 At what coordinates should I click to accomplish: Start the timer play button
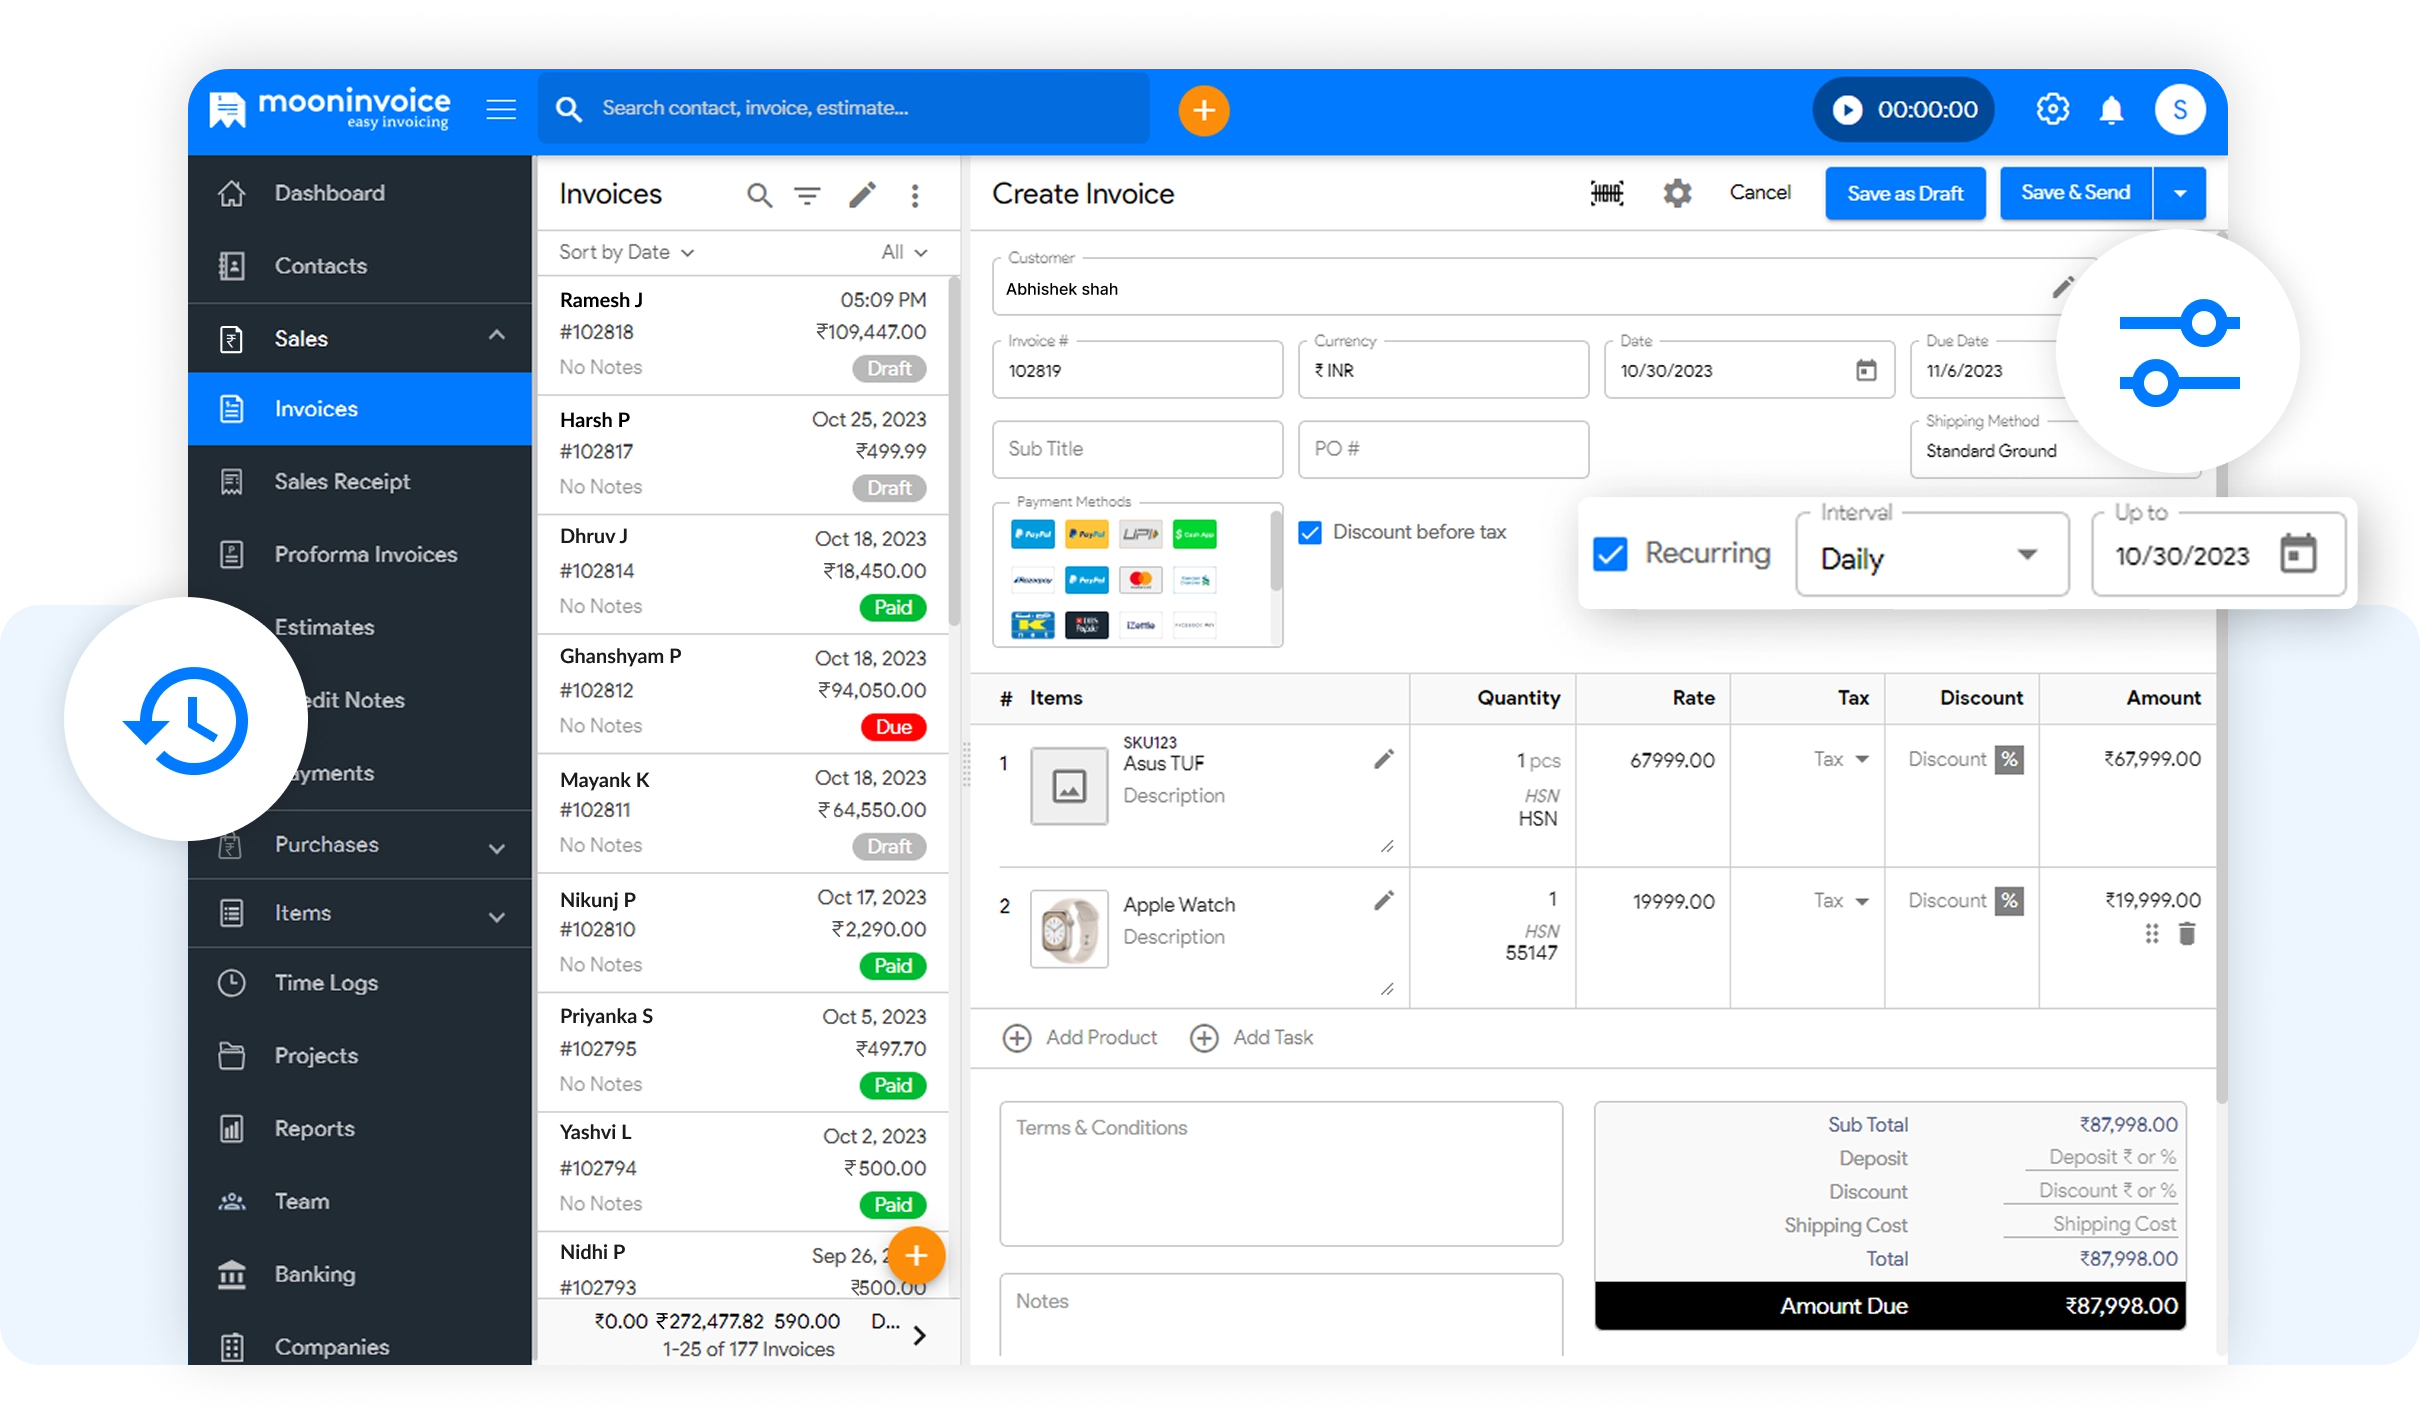tap(1847, 110)
